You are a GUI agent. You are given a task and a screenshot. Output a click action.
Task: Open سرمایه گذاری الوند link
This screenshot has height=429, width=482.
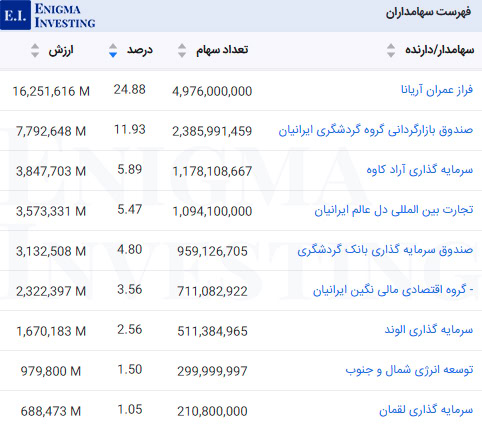coord(429,330)
